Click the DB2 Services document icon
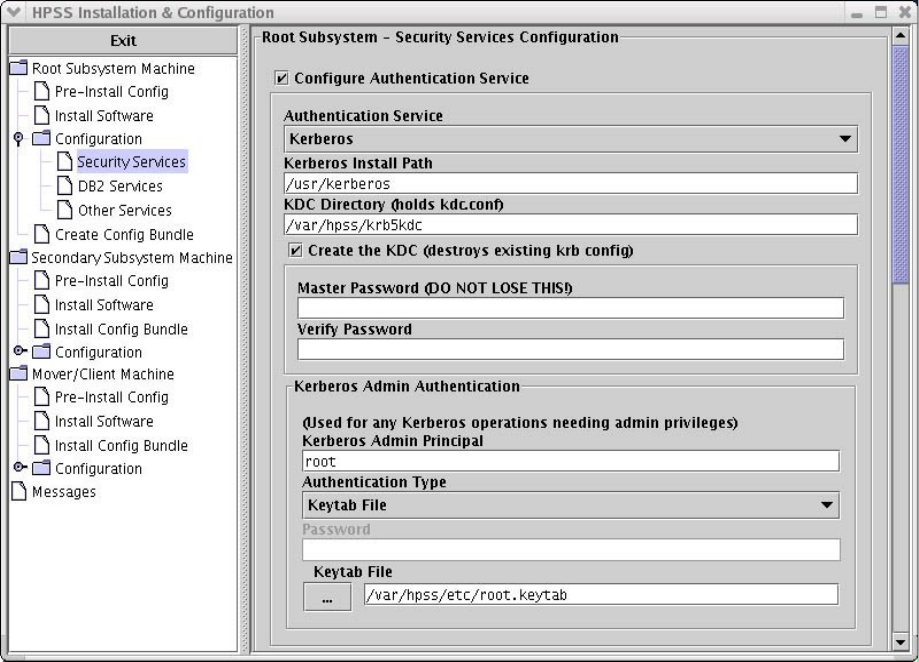 (x=64, y=186)
